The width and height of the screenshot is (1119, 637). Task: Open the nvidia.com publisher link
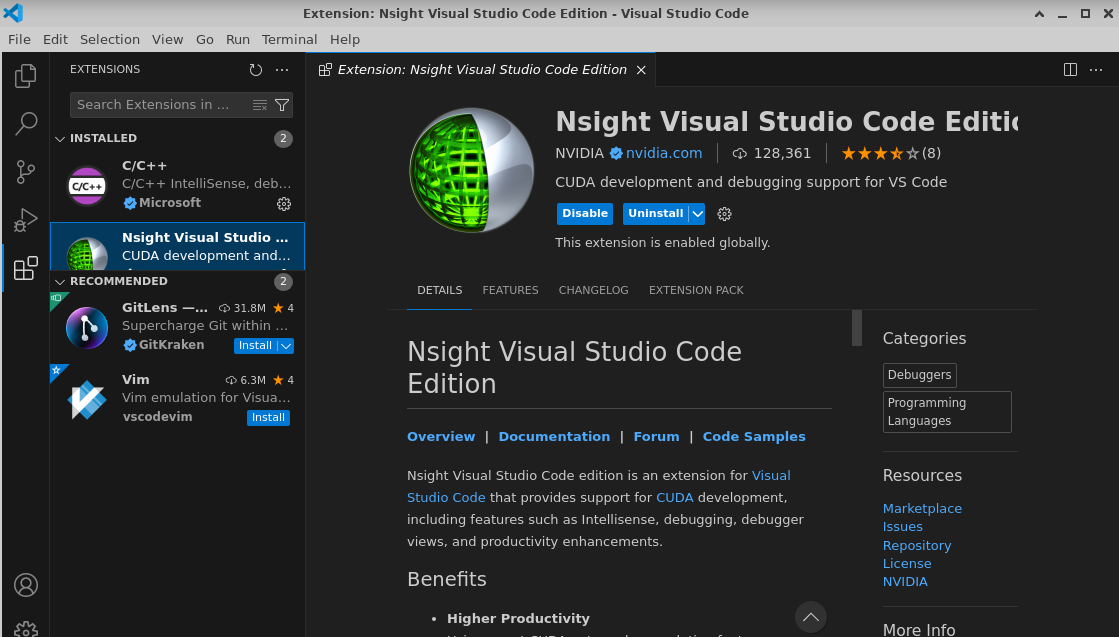(664, 153)
